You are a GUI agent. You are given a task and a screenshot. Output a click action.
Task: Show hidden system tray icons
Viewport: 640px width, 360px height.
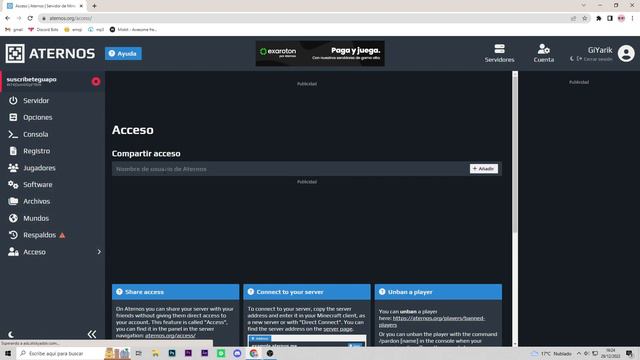pos(579,353)
